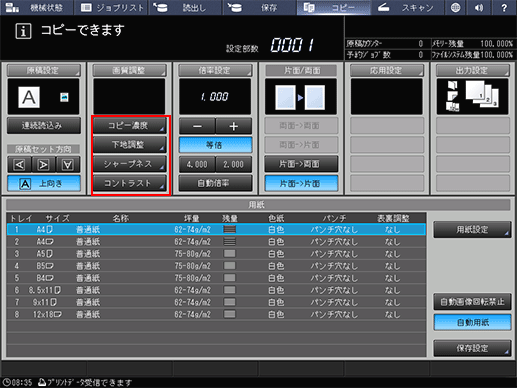Open the コントラスト contrast setting
The height and width of the screenshot is (388, 517).
[129, 183]
